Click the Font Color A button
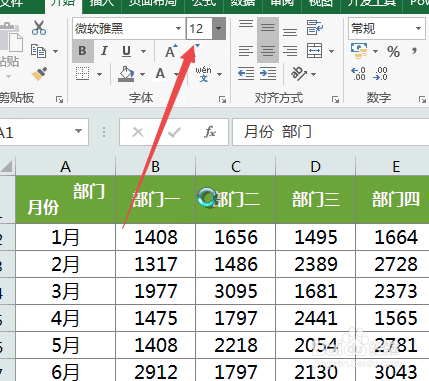The image size is (429, 381). click(x=160, y=74)
